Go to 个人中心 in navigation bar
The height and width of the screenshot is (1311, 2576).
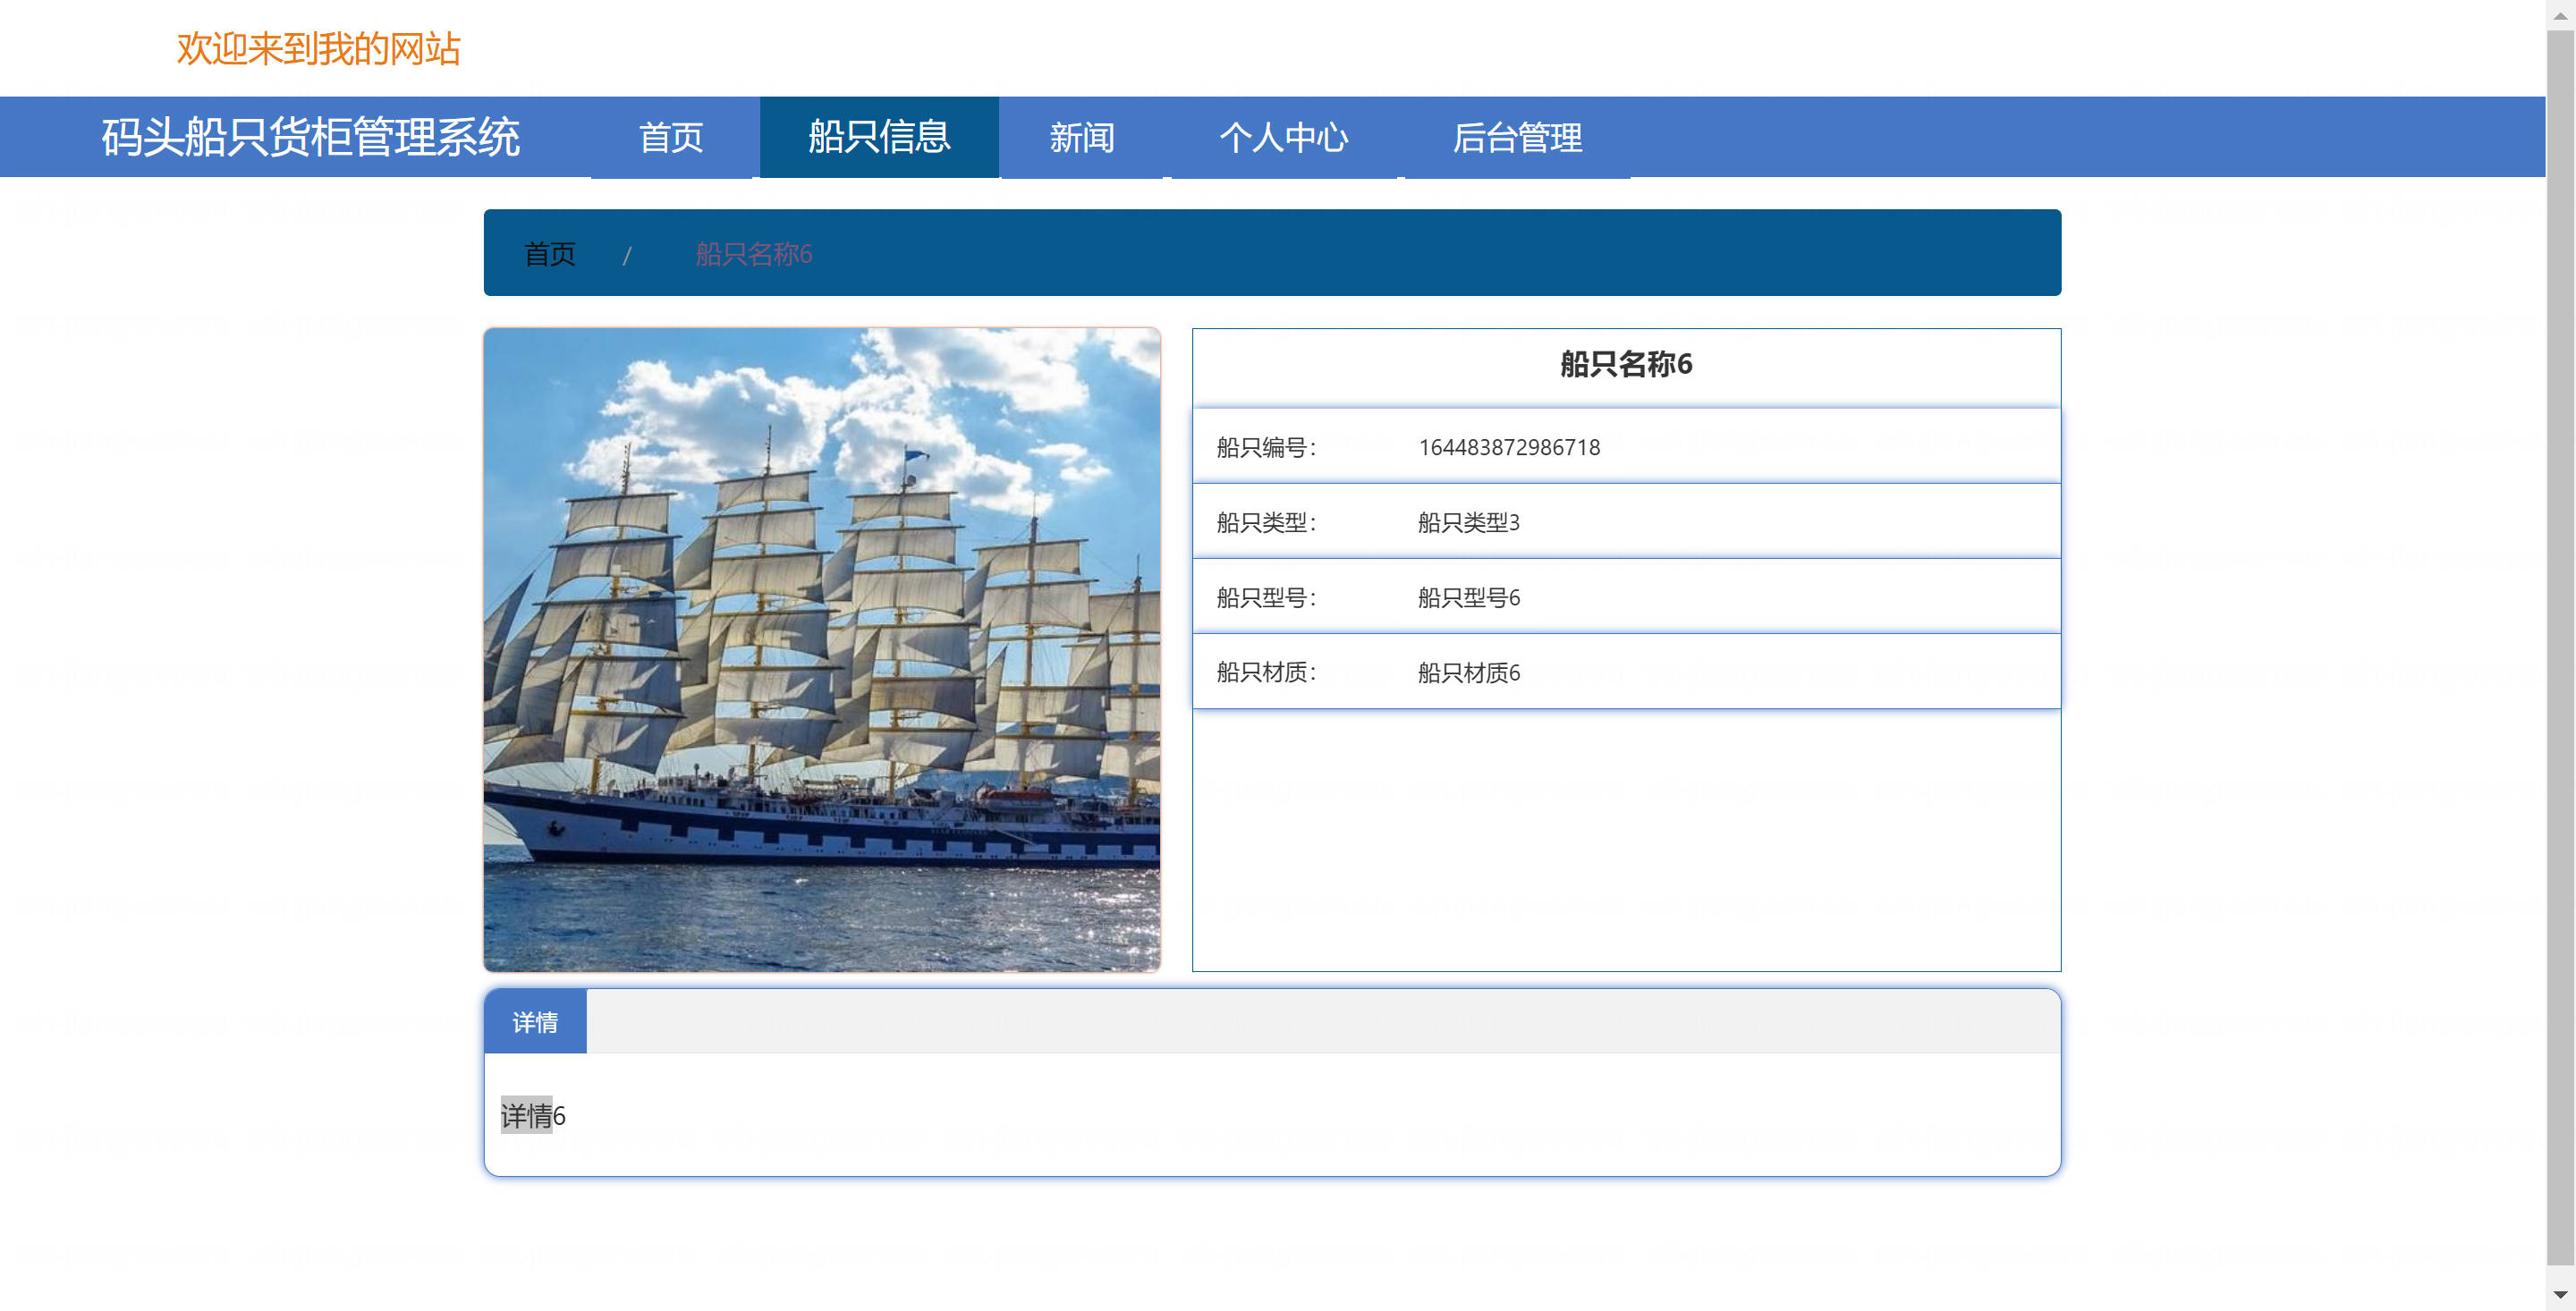pos(1284,137)
